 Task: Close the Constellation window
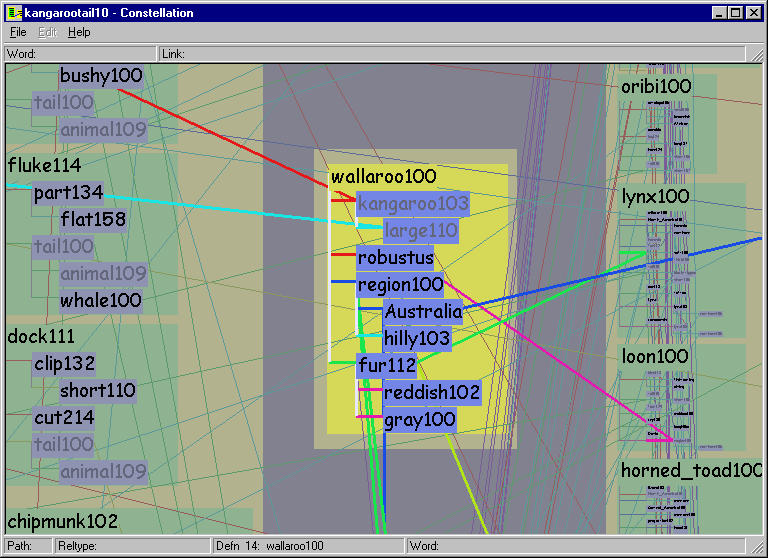754,13
